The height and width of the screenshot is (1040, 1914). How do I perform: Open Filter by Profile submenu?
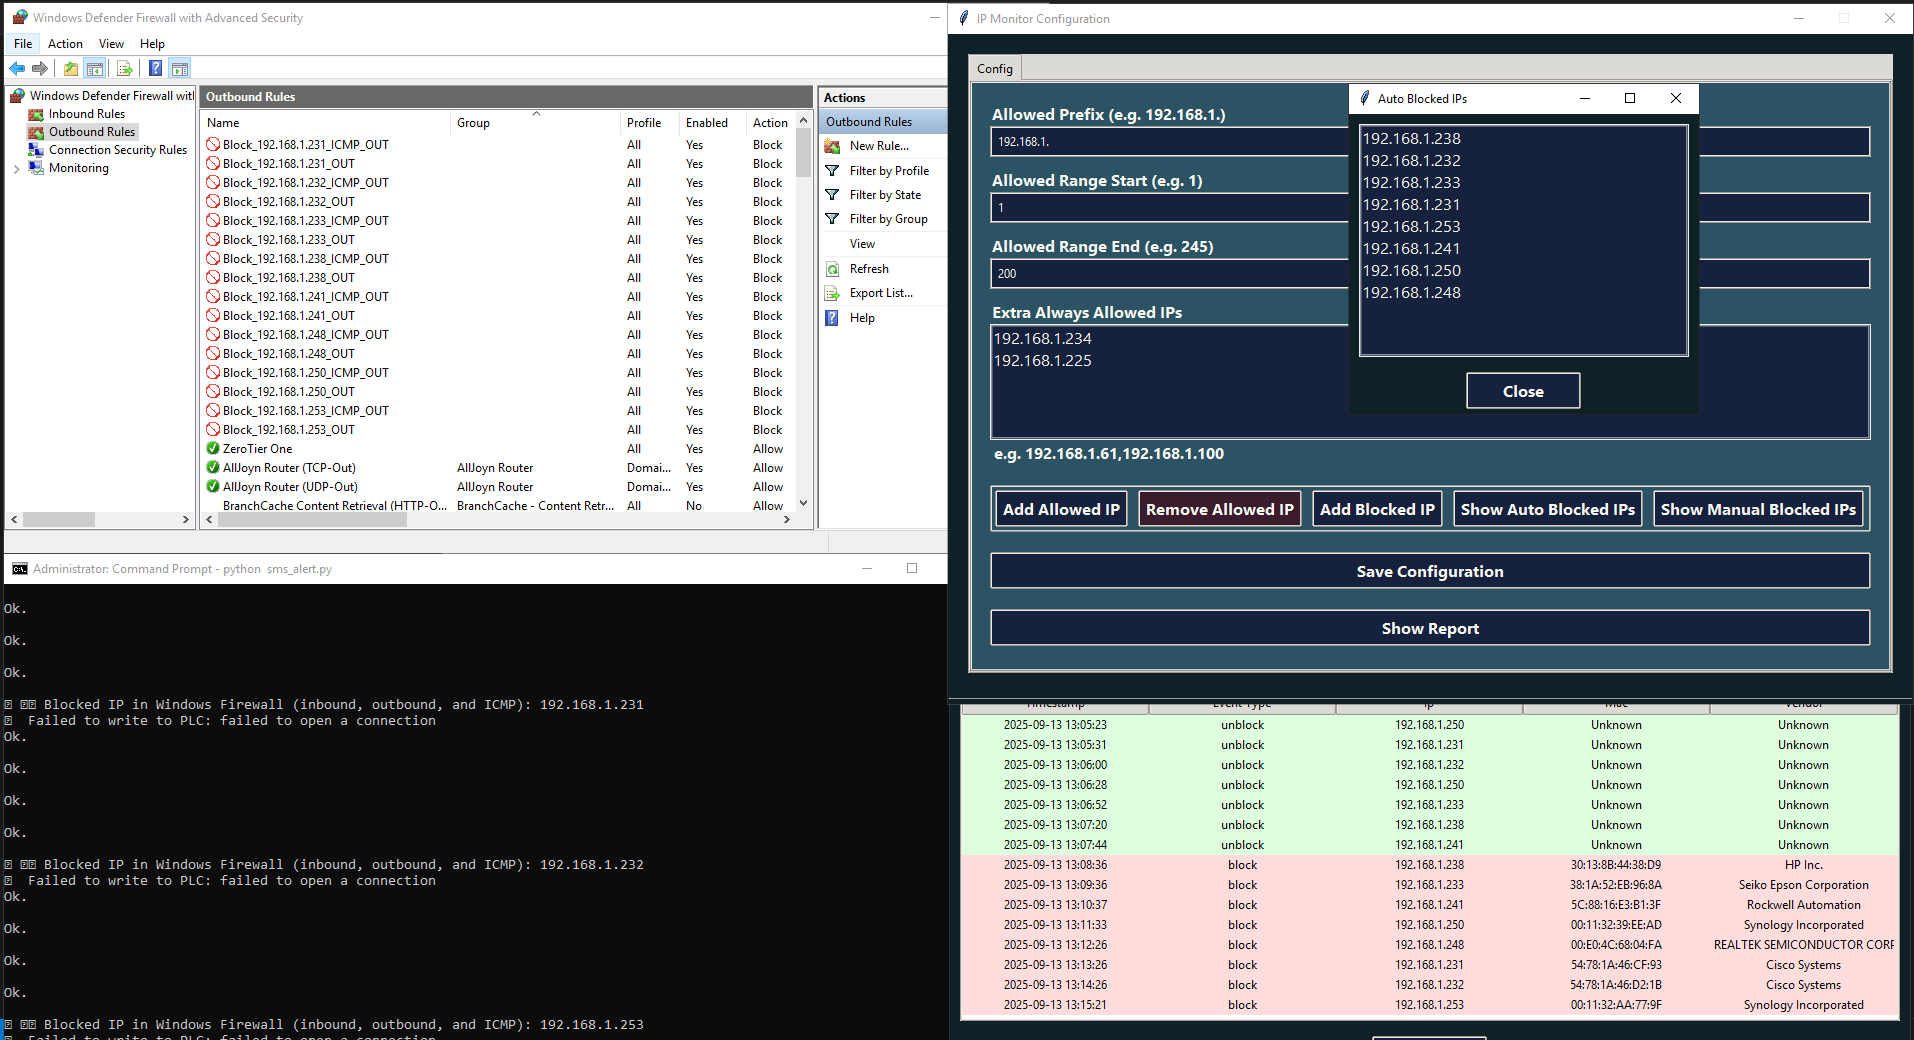pos(888,171)
